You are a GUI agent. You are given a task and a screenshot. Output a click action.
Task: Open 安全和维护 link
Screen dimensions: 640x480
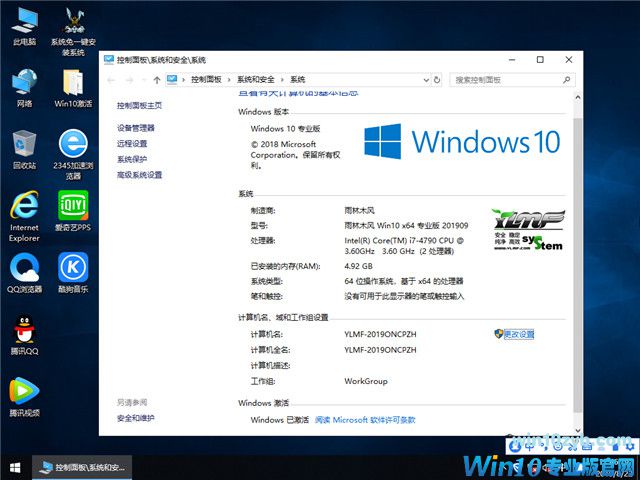(136, 418)
